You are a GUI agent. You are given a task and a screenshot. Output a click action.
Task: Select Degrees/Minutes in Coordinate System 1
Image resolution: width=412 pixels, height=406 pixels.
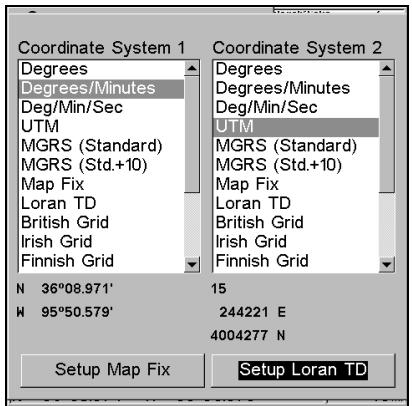click(x=101, y=89)
